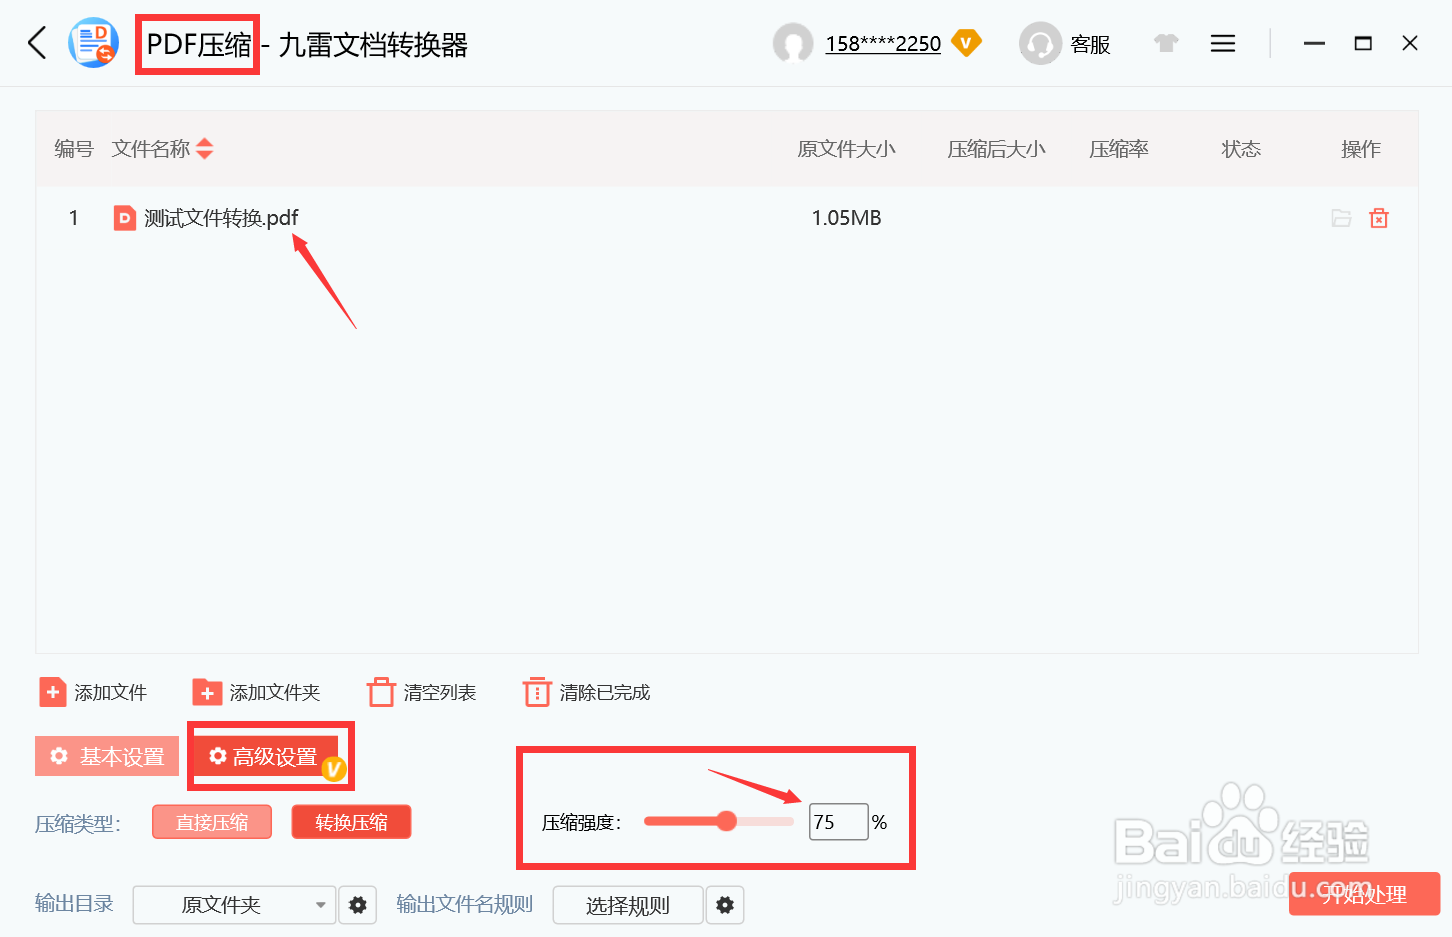Switch to 高级设置 tab
Image resolution: width=1452 pixels, height=937 pixels.
tap(264, 756)
